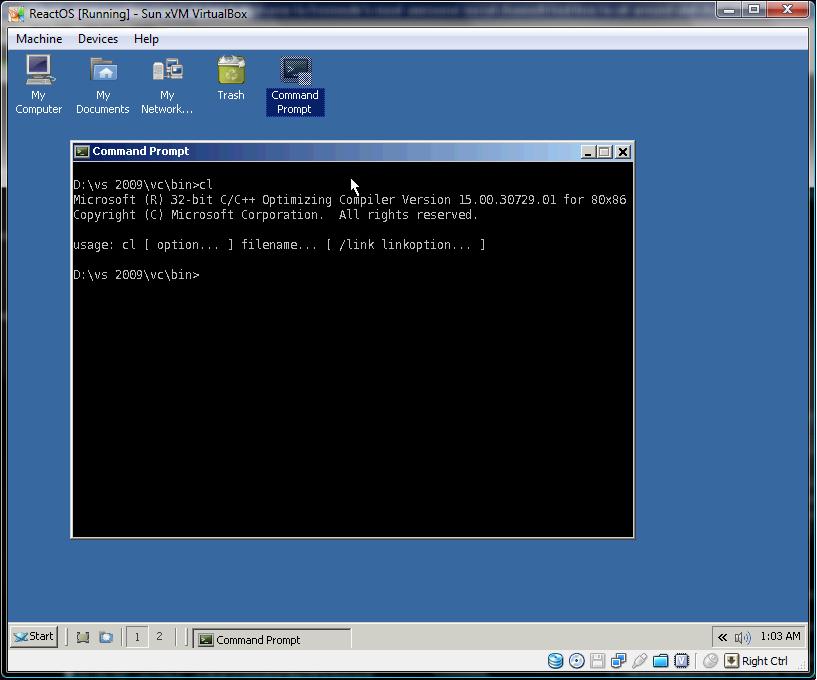
Task: Open the My Computer desktop icon
Action: (39, 85)
